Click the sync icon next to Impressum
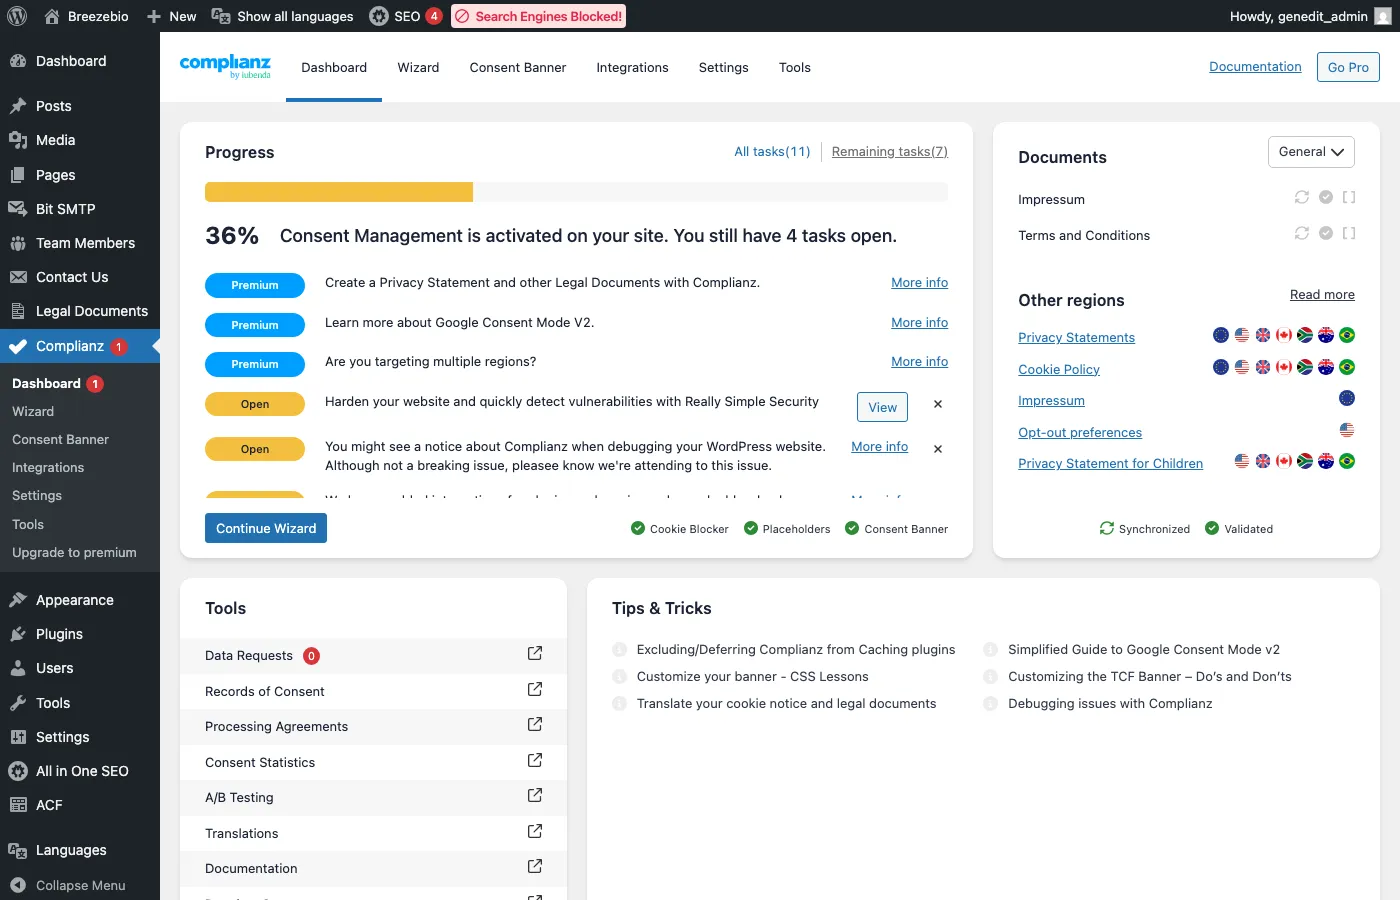The width and height of the screenshot is (1400, 900). [1301, 198]
